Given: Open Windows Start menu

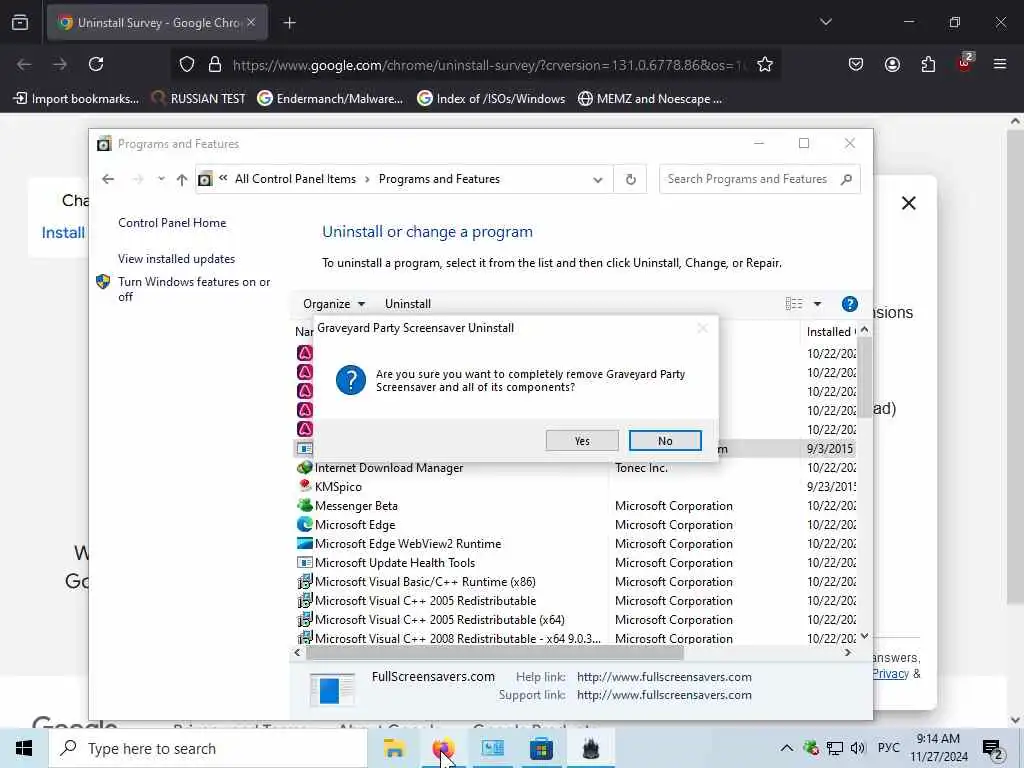Looking at the screenshot, I should coord(24,748).
